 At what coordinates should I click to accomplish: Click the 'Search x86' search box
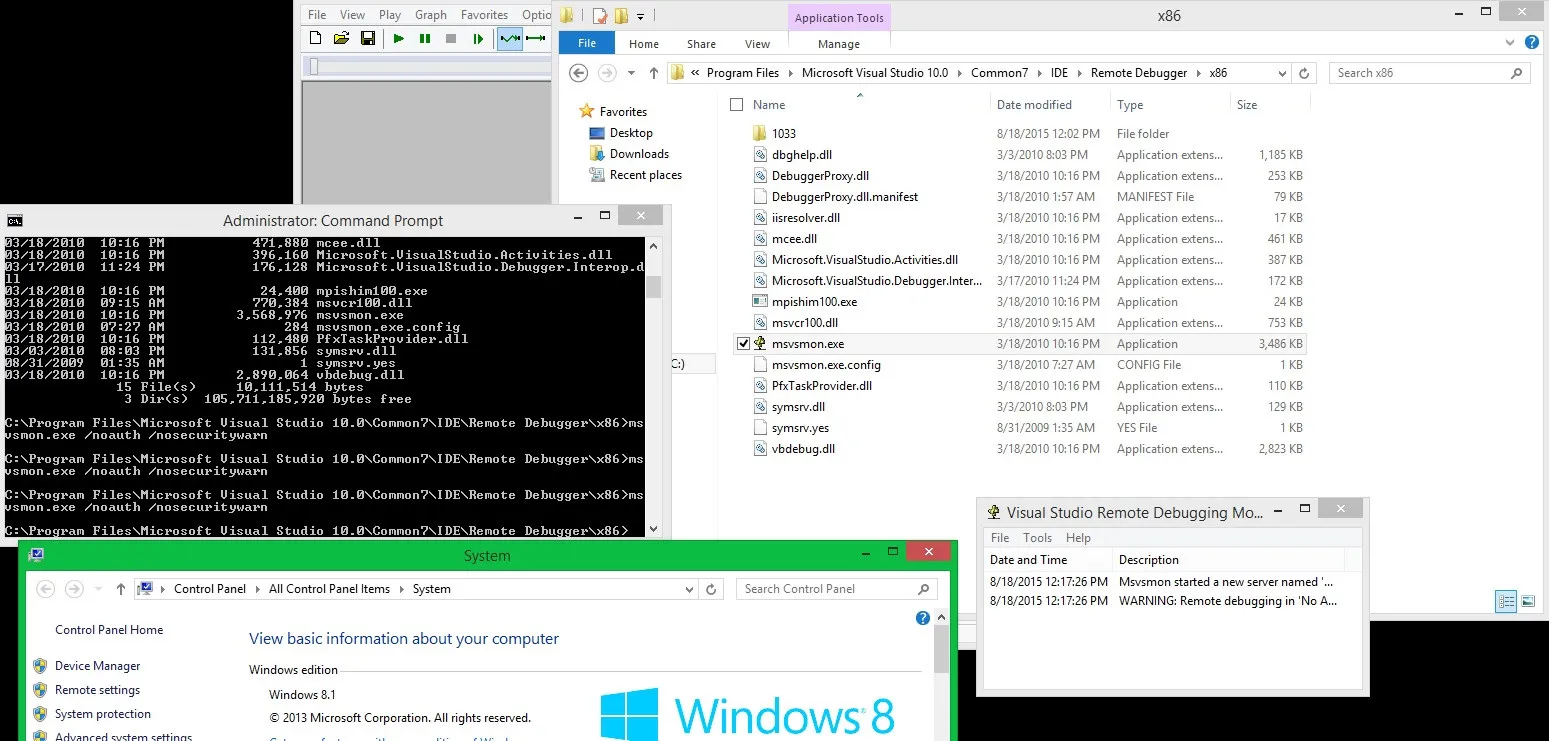tap(1431, 73)
